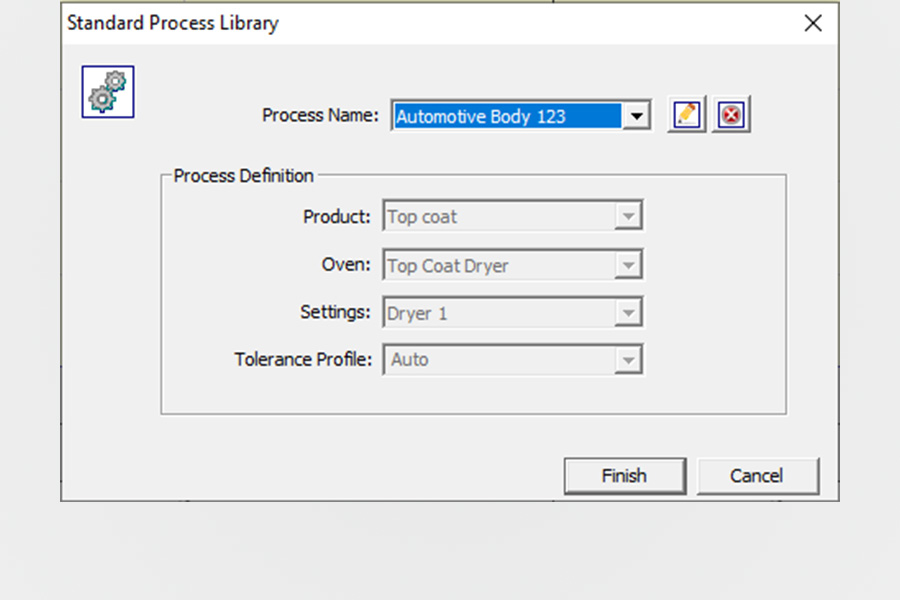900x600 pixels.
Task: Click the red delete process icon
Action: coord(731,114)
